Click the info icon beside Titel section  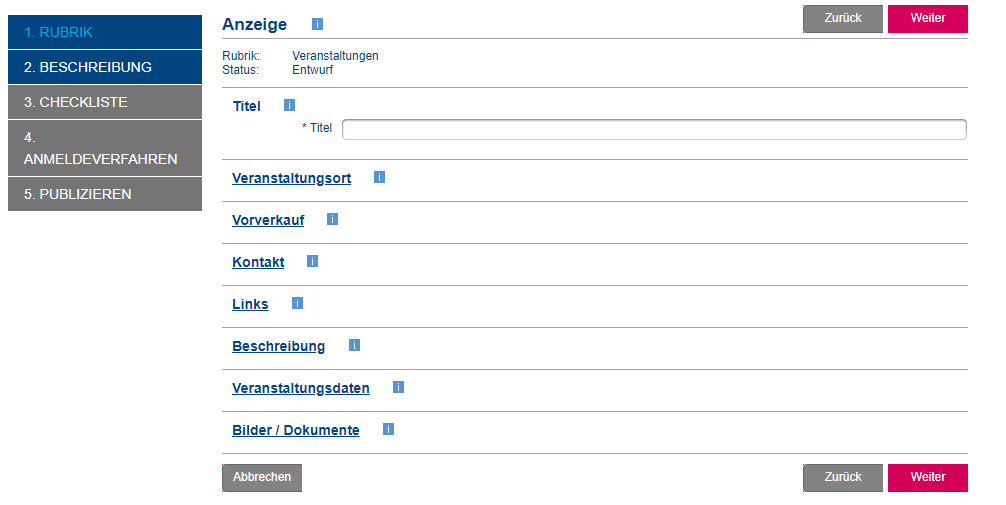(x=290, y=105)
